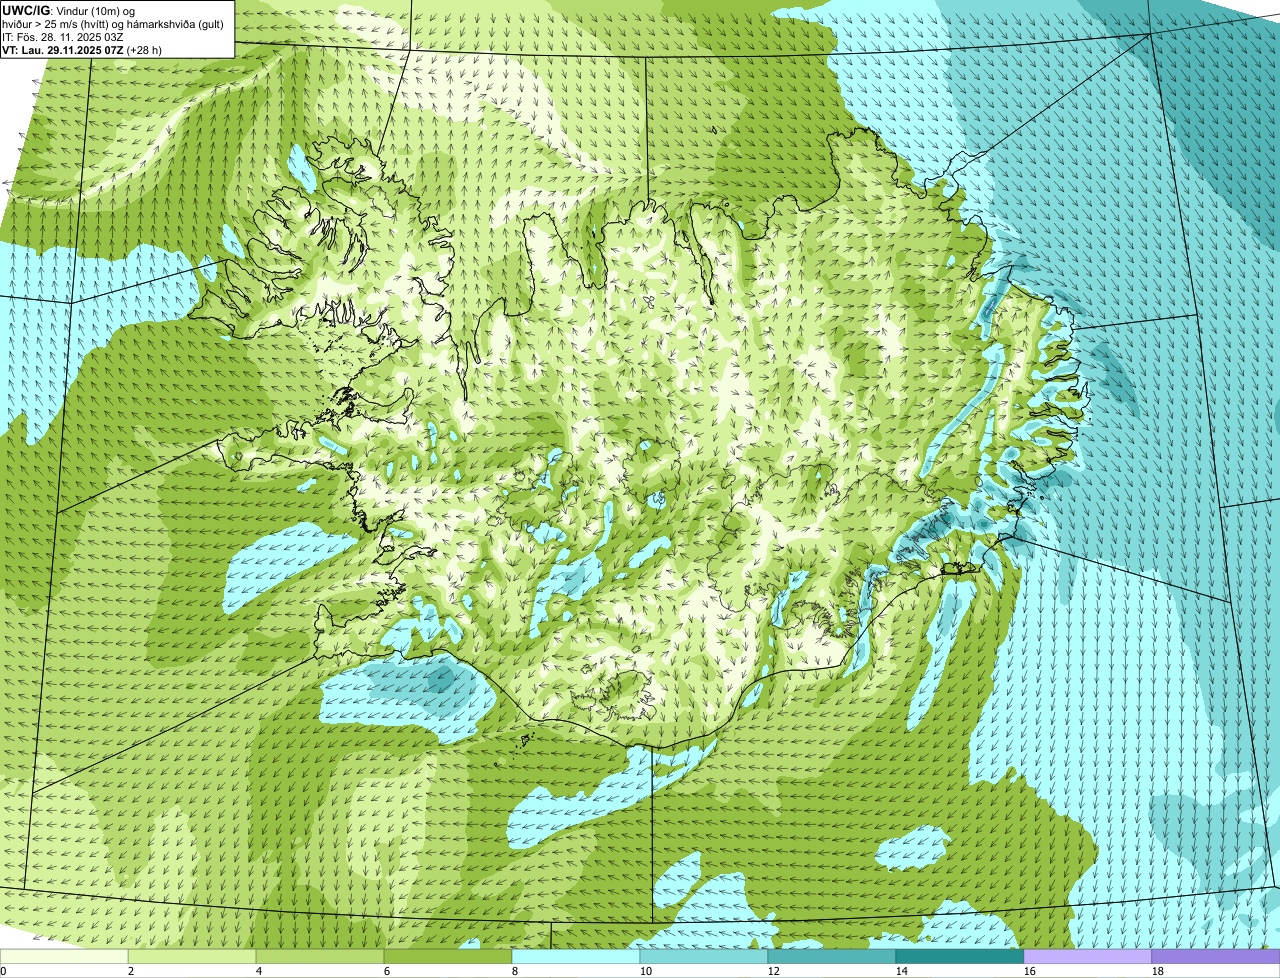Screen dimensions: 1280x978
Task: Click the scale label '2'
Action: 131,971
